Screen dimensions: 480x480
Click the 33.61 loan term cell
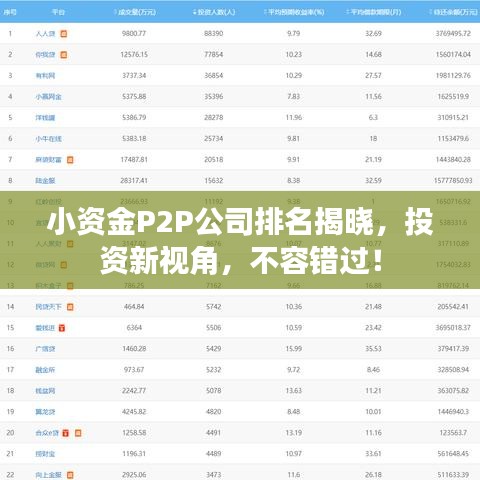[x=373, y=454]
